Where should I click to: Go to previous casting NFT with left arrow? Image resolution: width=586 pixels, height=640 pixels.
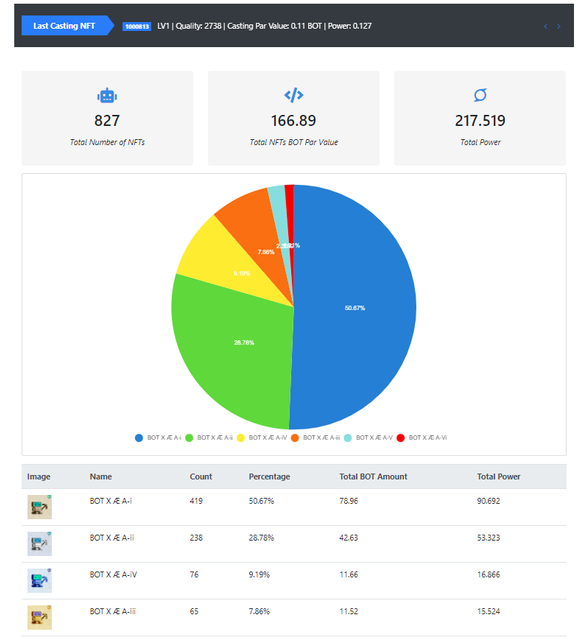click(x=546, y=27)
